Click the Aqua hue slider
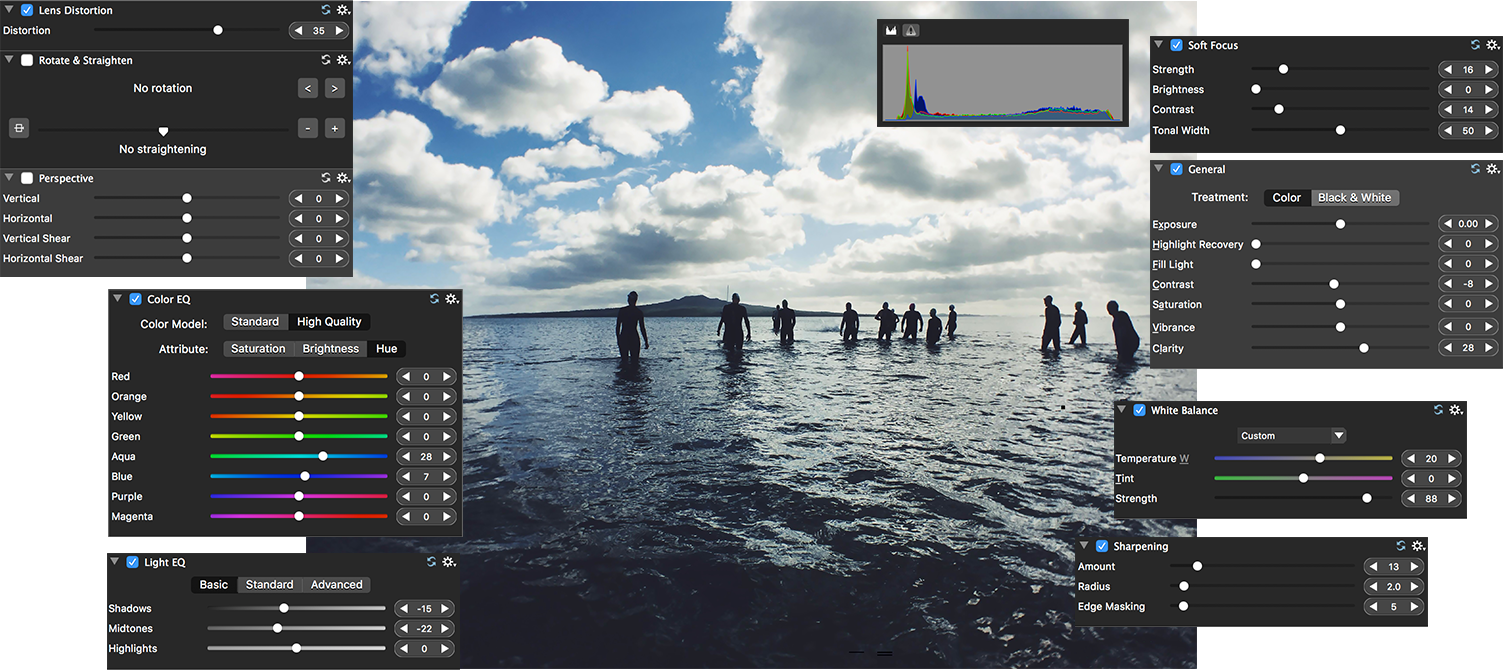 click(299, 456)
